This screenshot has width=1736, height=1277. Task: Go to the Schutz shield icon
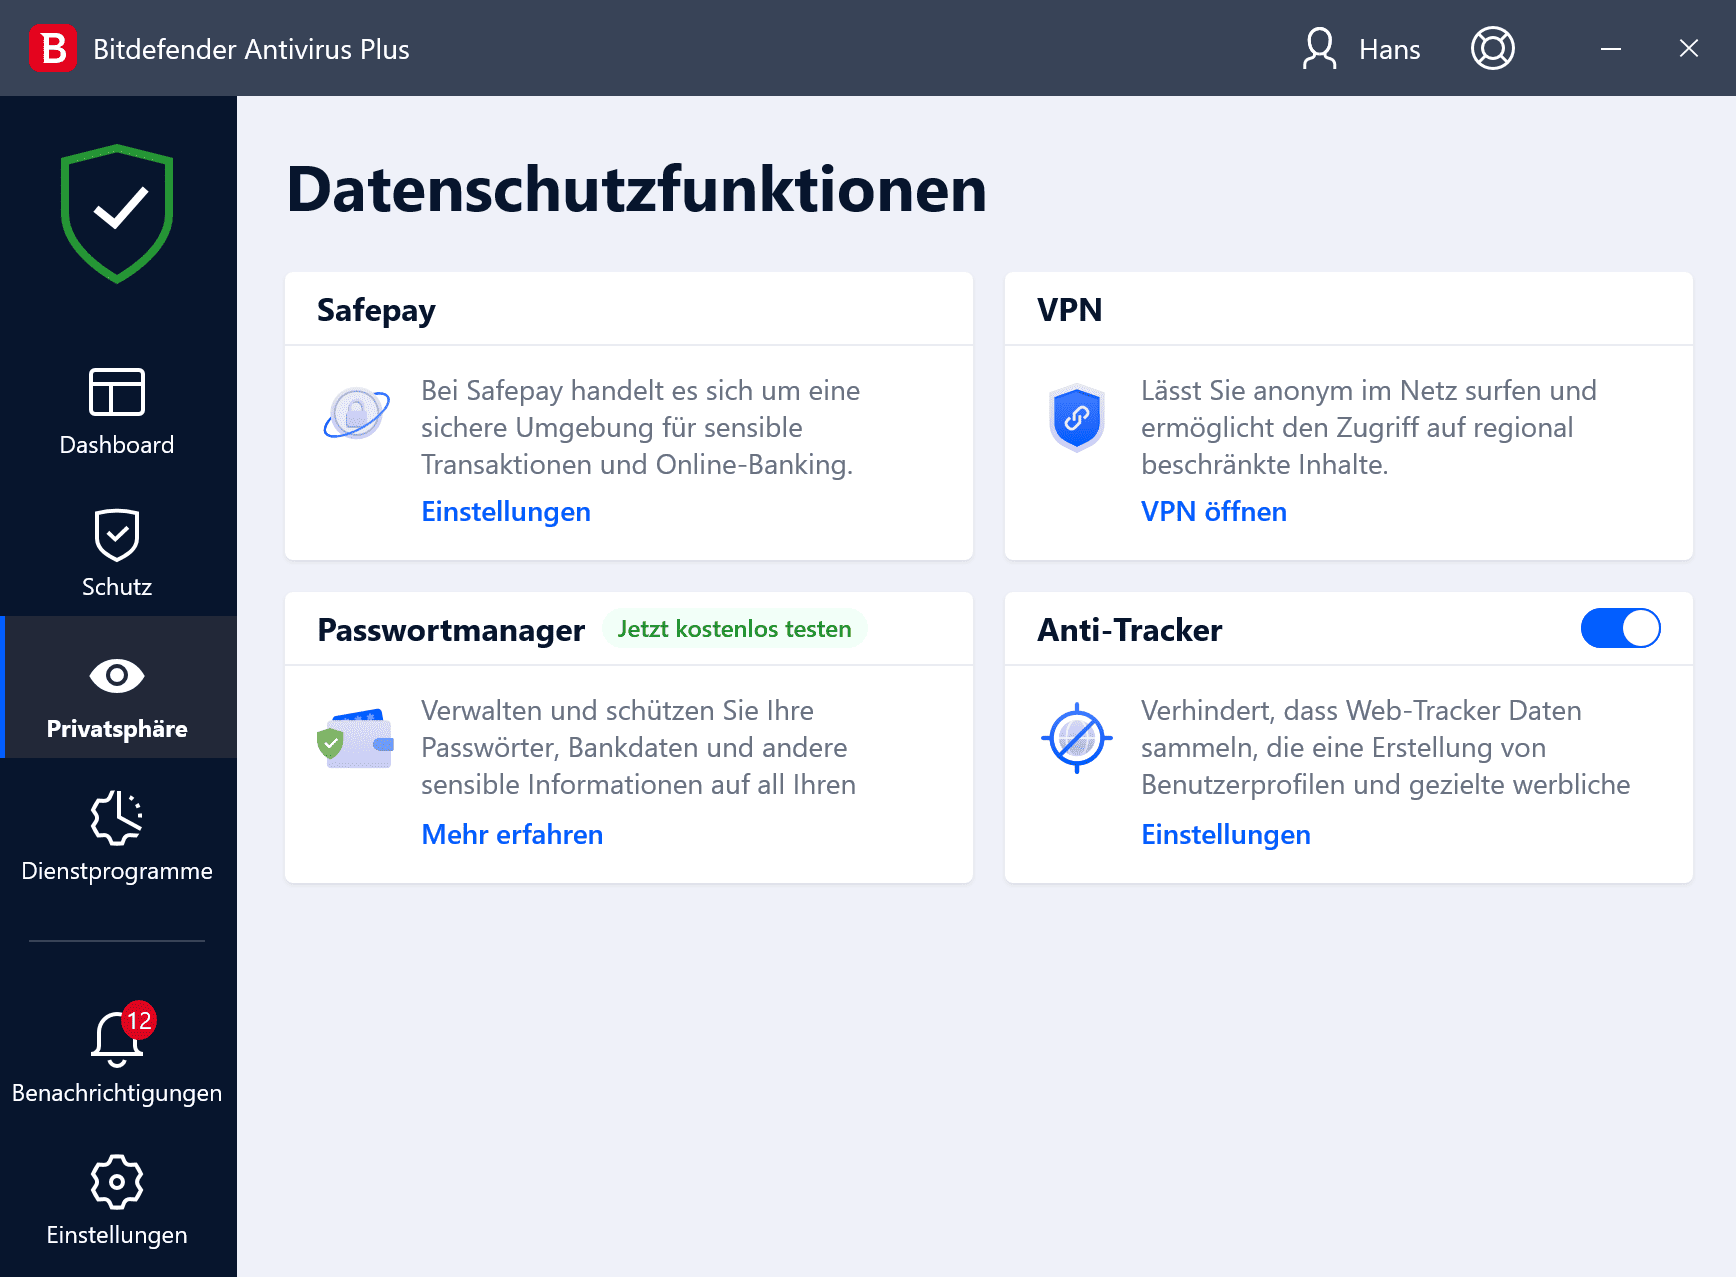click(117, 535)
